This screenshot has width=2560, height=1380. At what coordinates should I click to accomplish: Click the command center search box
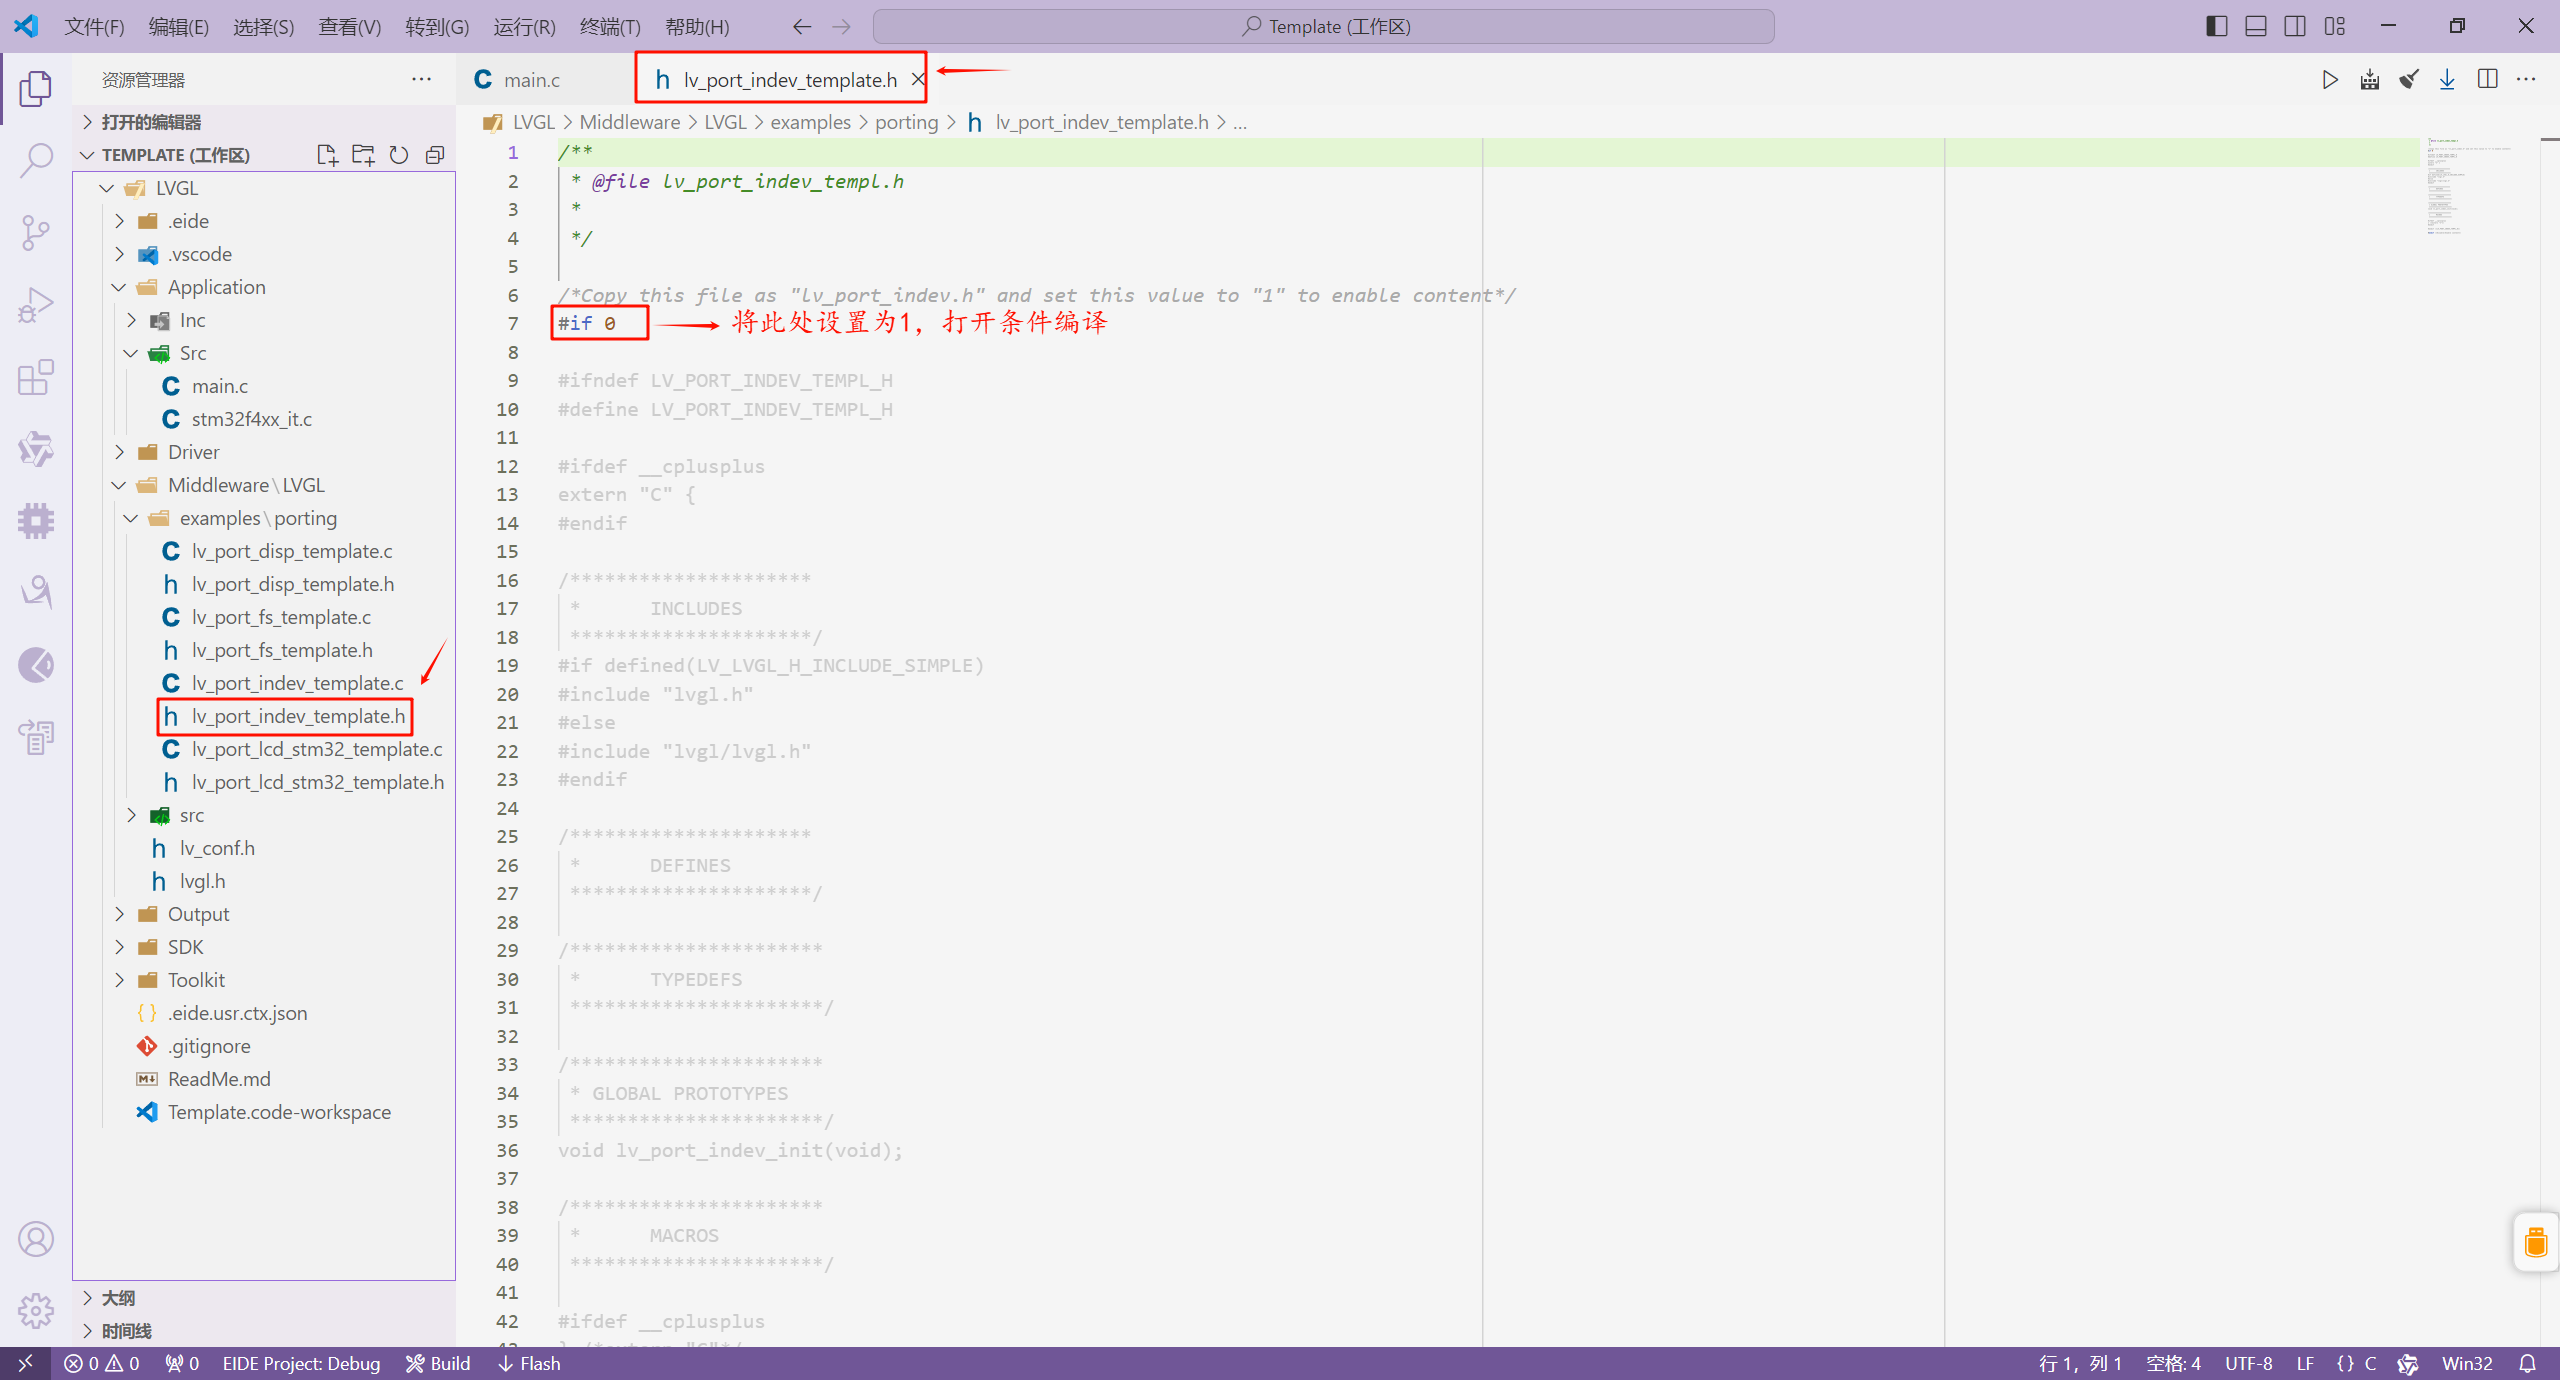1324,26
